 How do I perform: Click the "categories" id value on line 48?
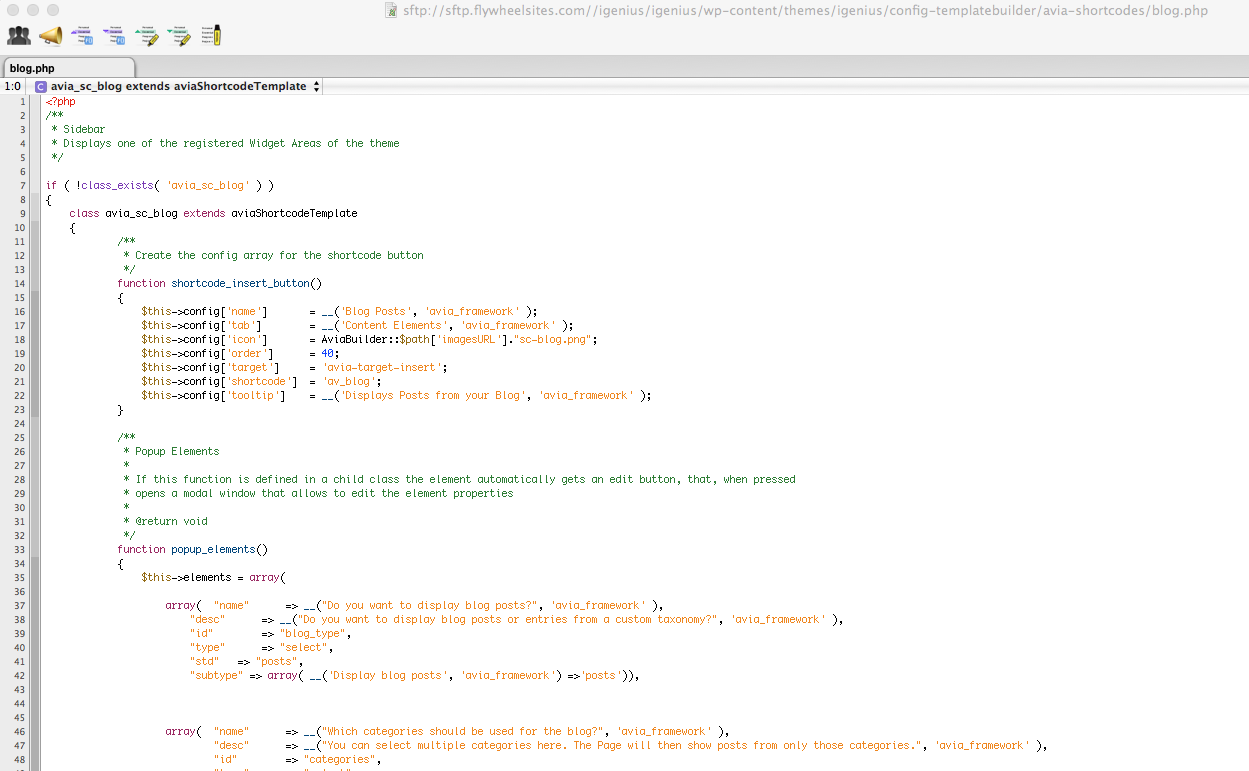coord(342,759)
